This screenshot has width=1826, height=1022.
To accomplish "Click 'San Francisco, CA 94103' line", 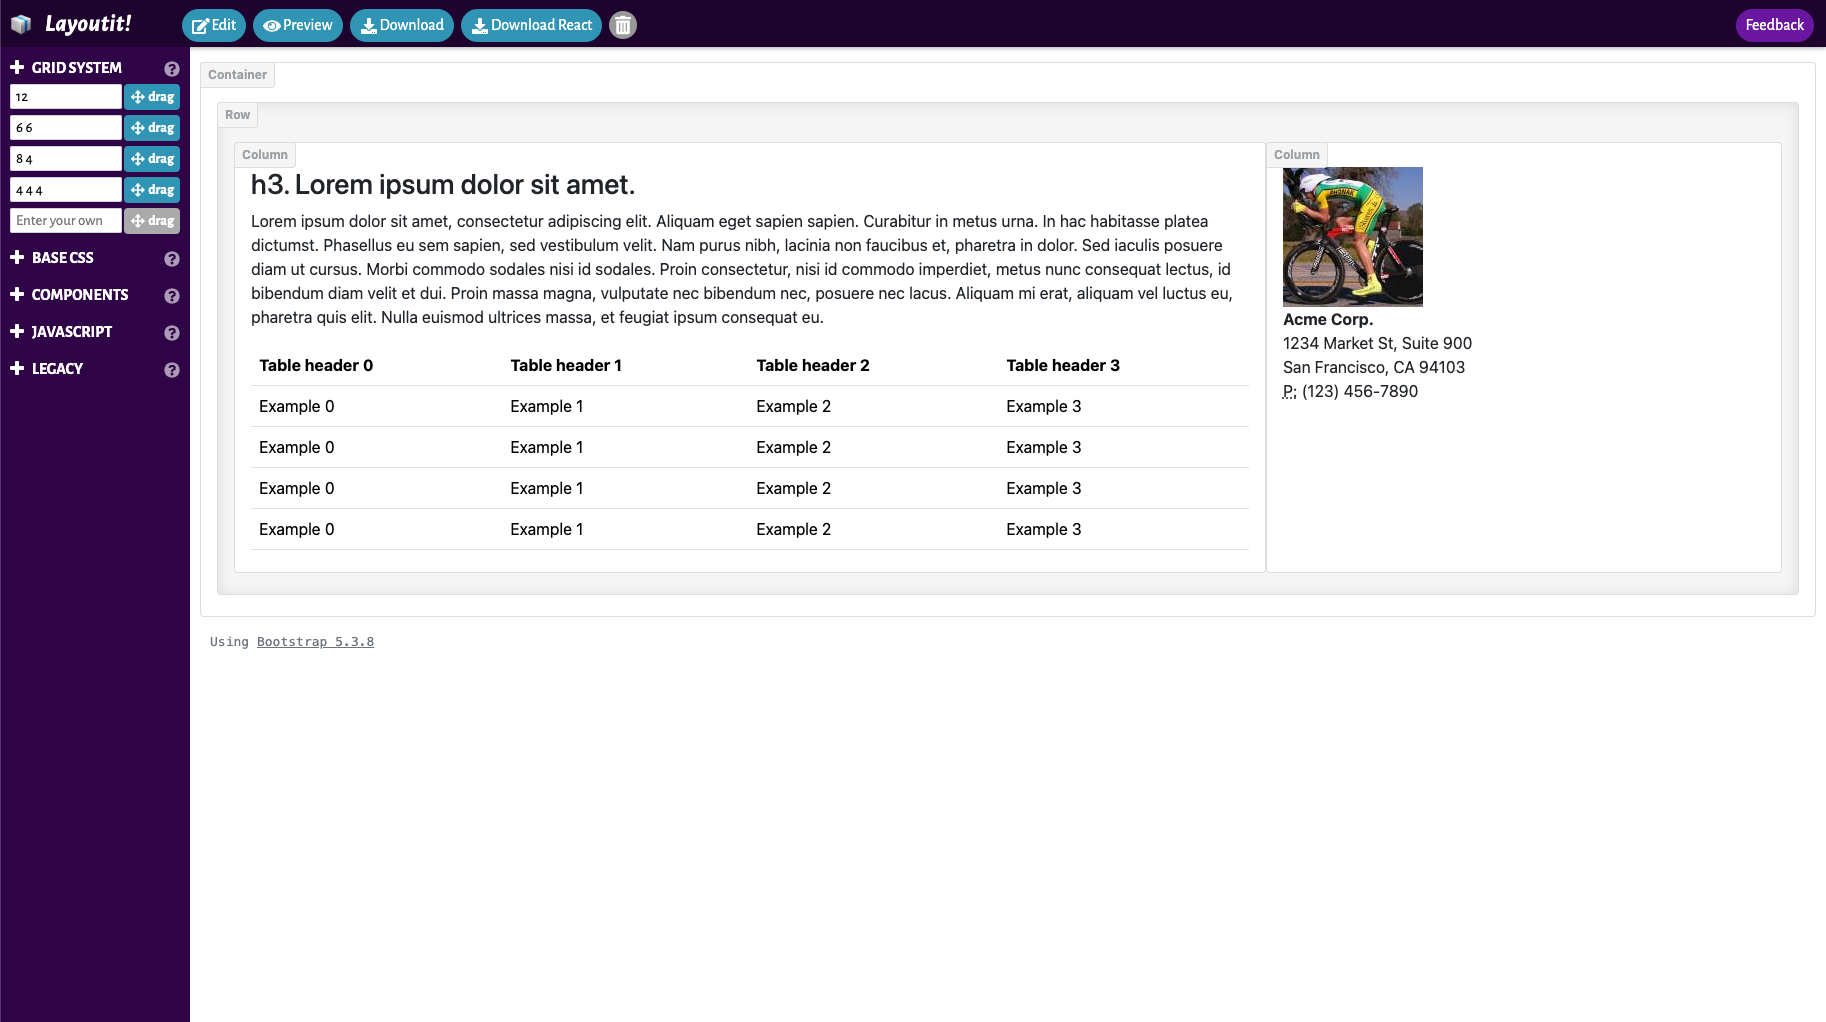I will coord(1374,368).
